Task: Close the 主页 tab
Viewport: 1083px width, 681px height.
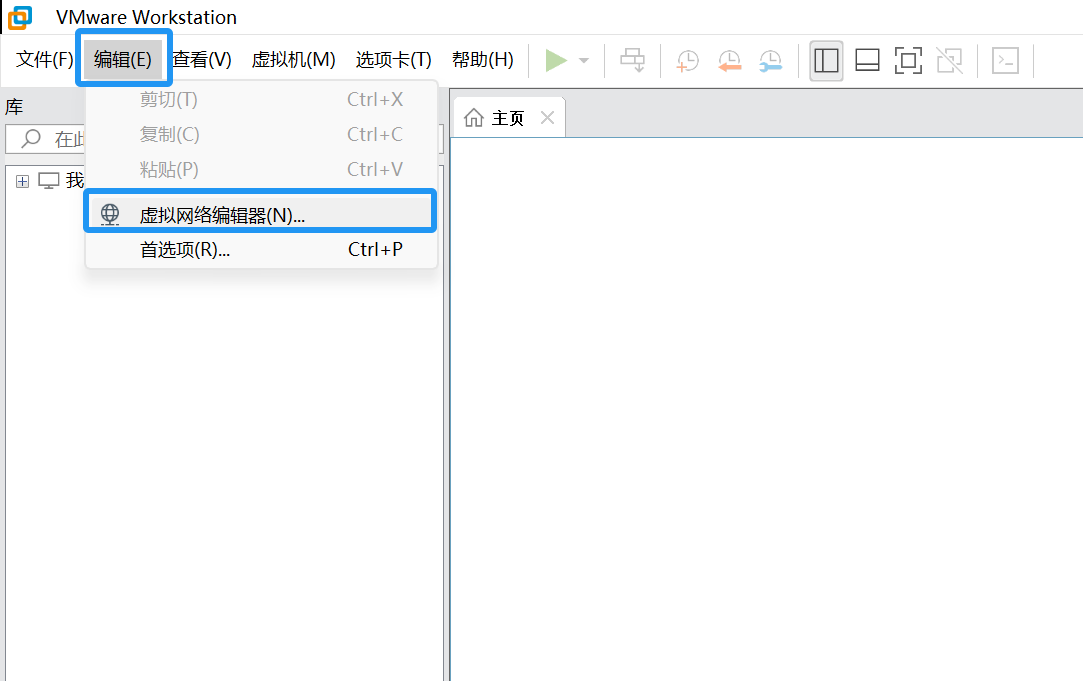Action: [547, 118]
